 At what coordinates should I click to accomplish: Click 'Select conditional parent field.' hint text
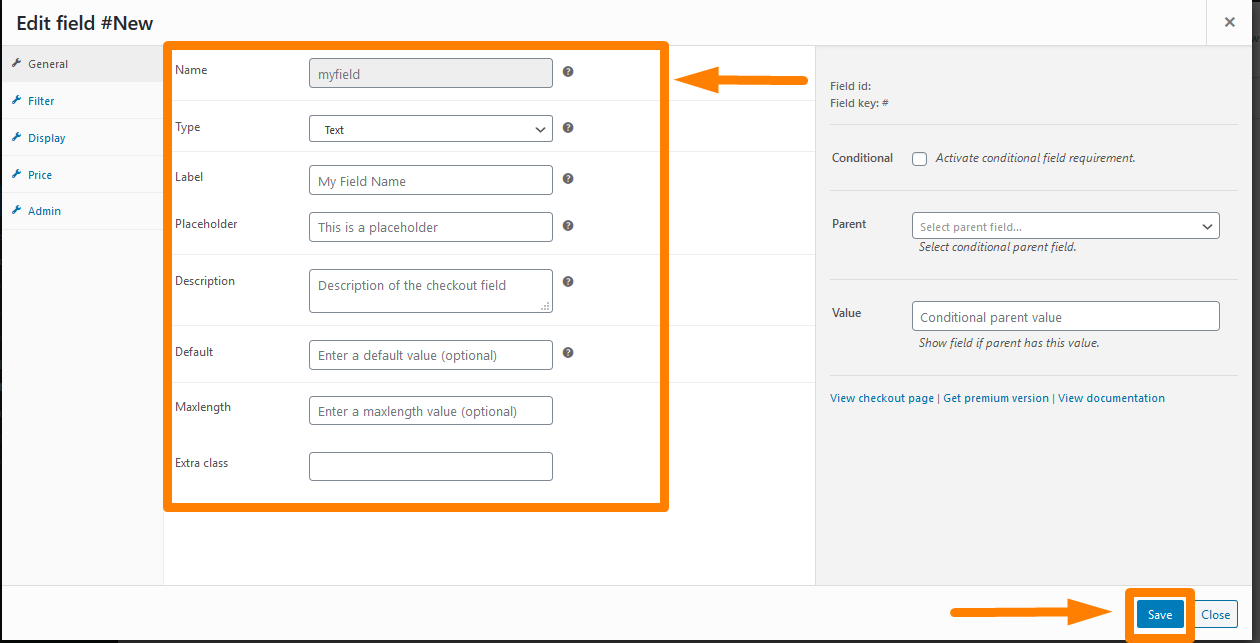click(998, 247)
